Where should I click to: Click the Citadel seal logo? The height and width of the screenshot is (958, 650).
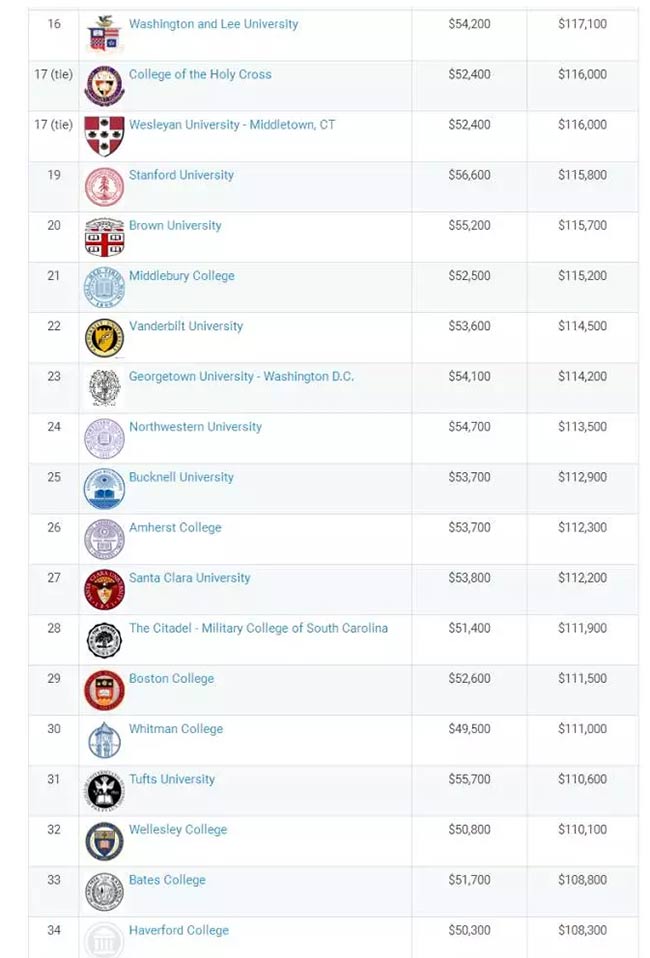click(104, 640)
